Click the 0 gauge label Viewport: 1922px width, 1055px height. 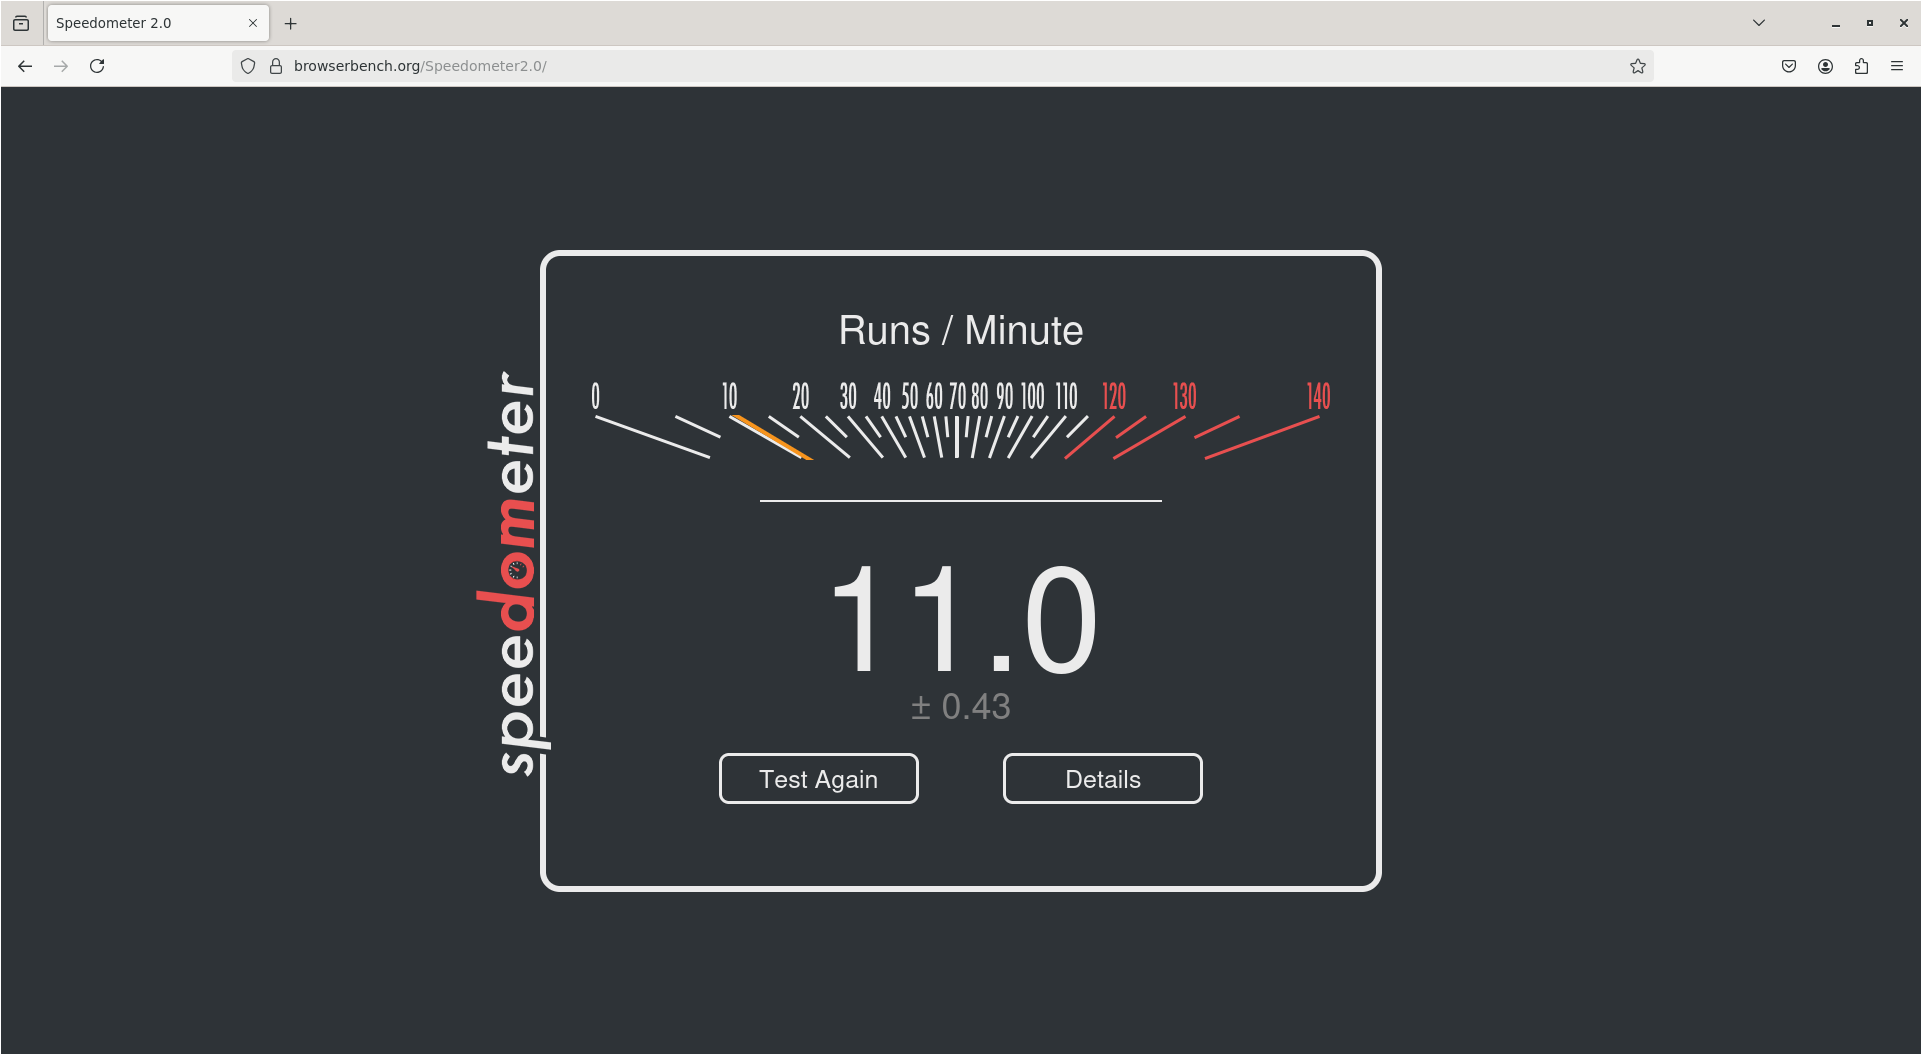click(595, 397)
